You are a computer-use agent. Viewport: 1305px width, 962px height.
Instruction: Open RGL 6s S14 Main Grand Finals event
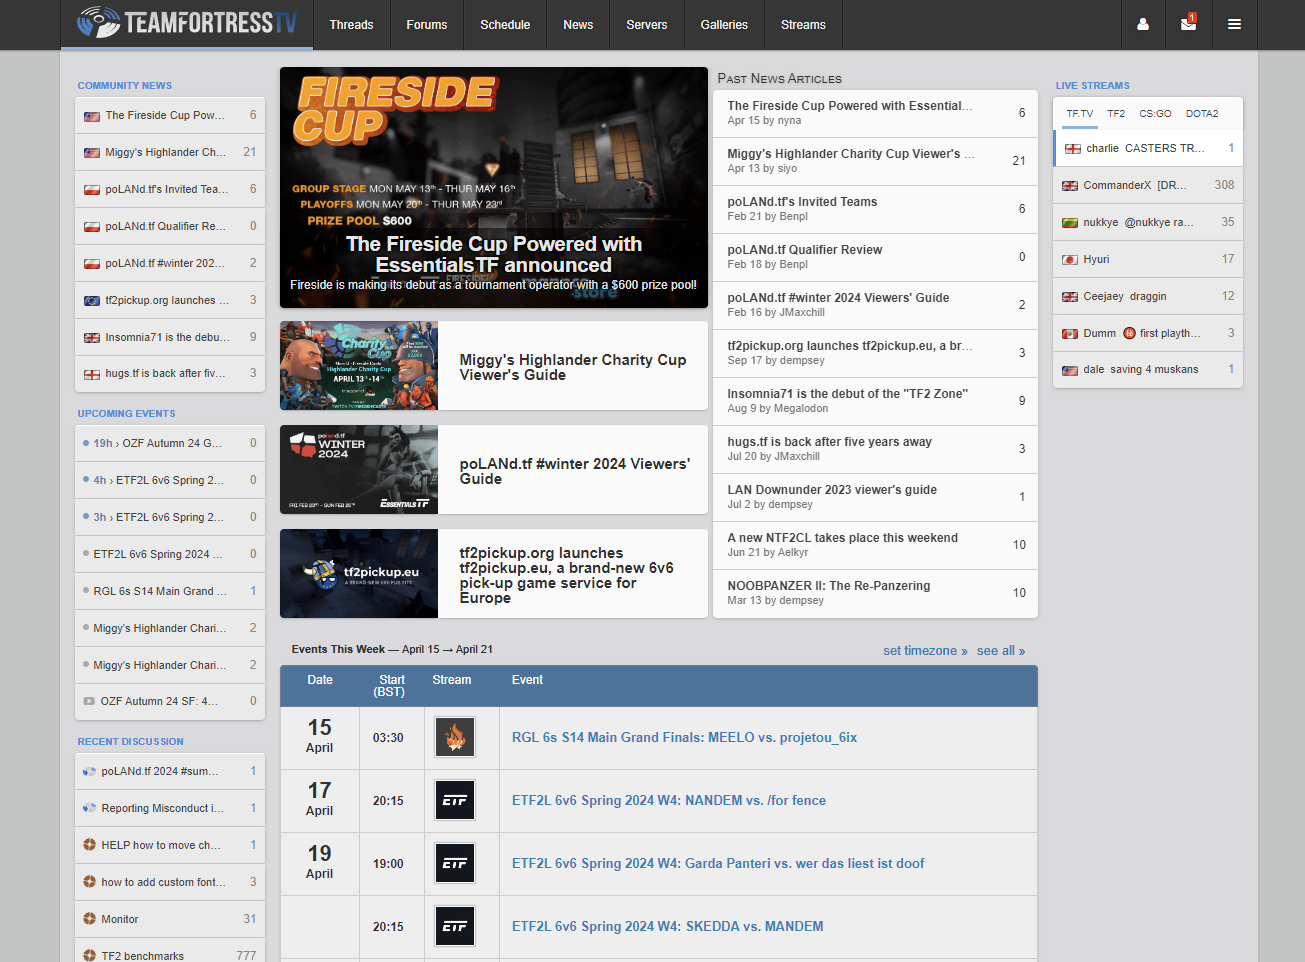pyautogui.click(x=684, y=738)
